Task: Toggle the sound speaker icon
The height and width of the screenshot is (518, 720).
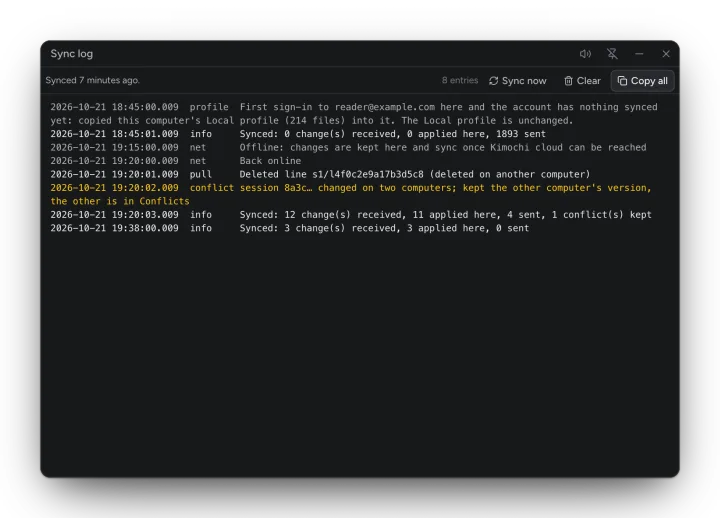Action: (x=585, y=54)
